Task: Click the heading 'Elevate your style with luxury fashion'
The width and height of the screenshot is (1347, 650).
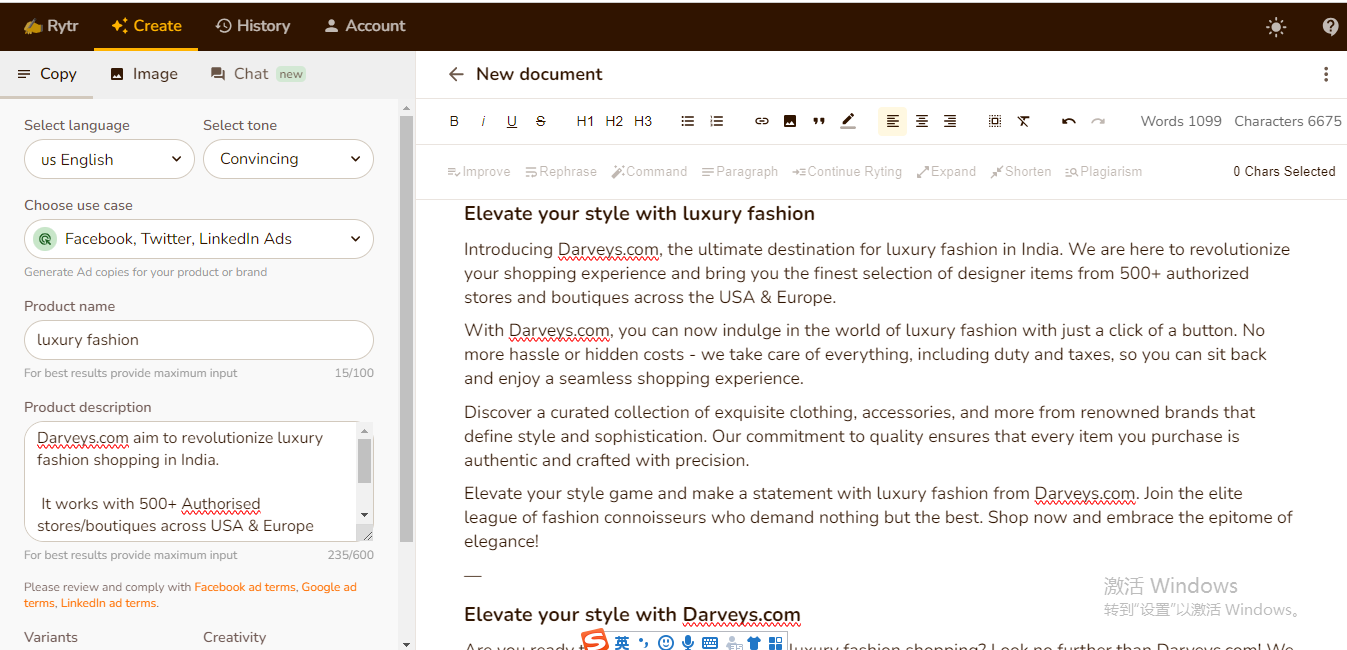Action: click(x=639, y=214)
